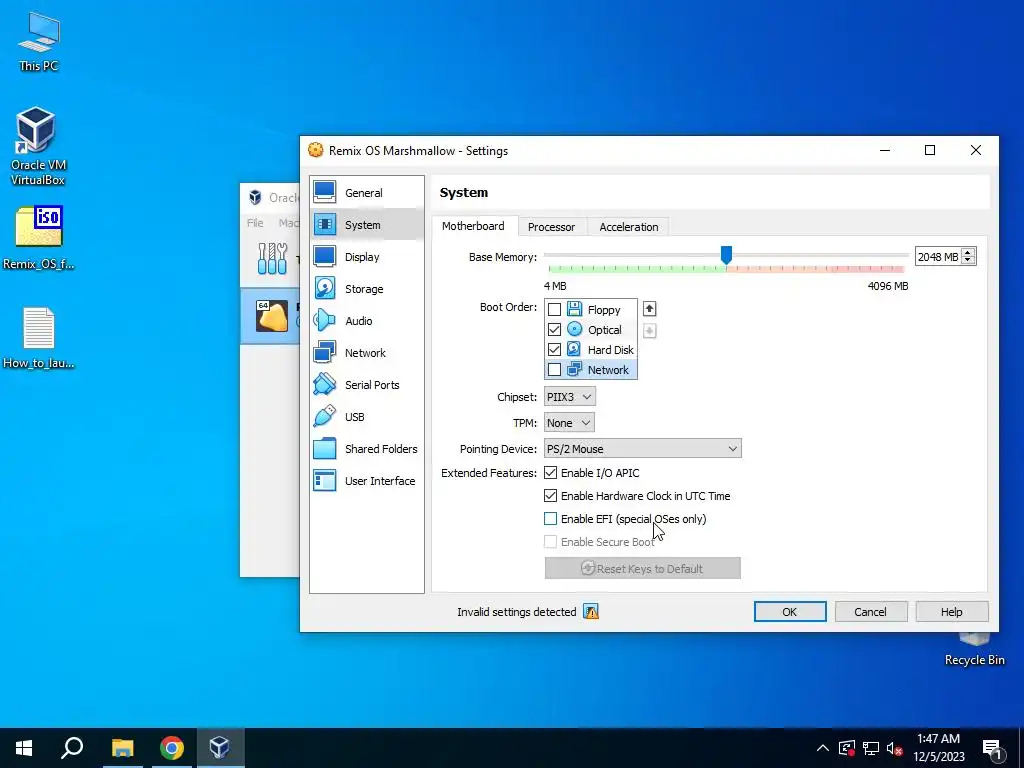Toggle Enable I/O APIC checkbox

tap(551, 473)
